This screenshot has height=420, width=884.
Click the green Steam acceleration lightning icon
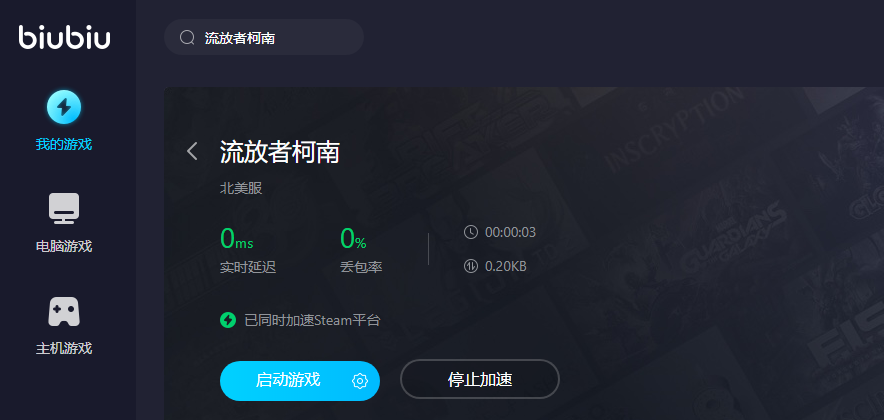(x=228, y=320)
